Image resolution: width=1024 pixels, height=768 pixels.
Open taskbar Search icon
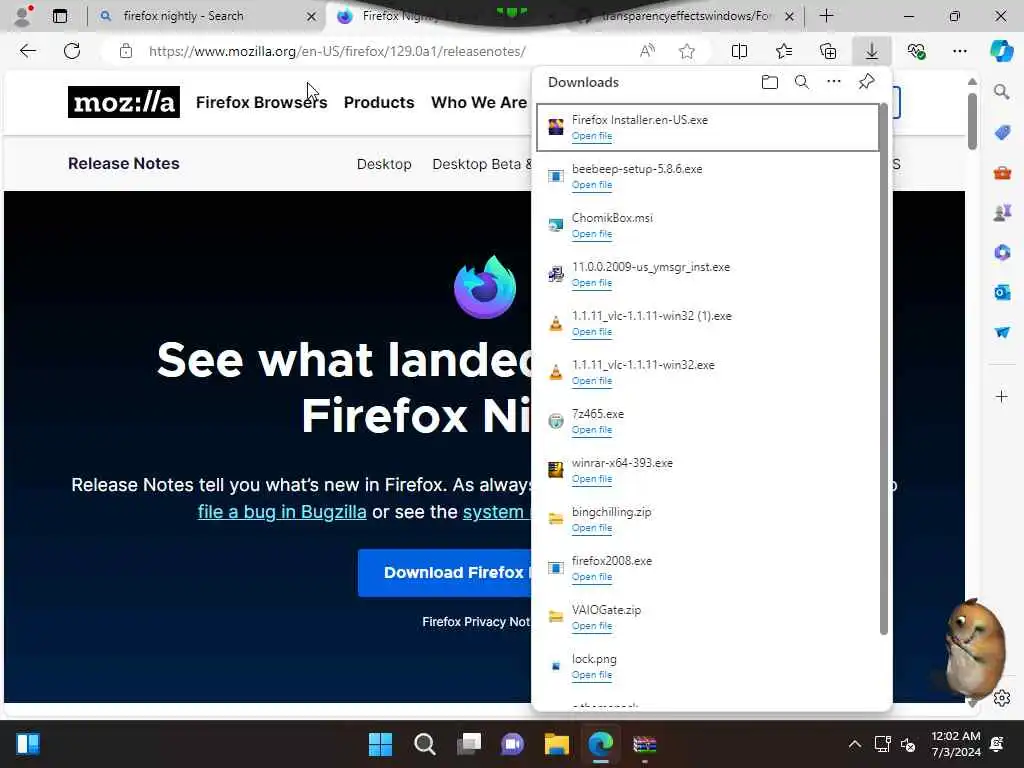point(424,744)
